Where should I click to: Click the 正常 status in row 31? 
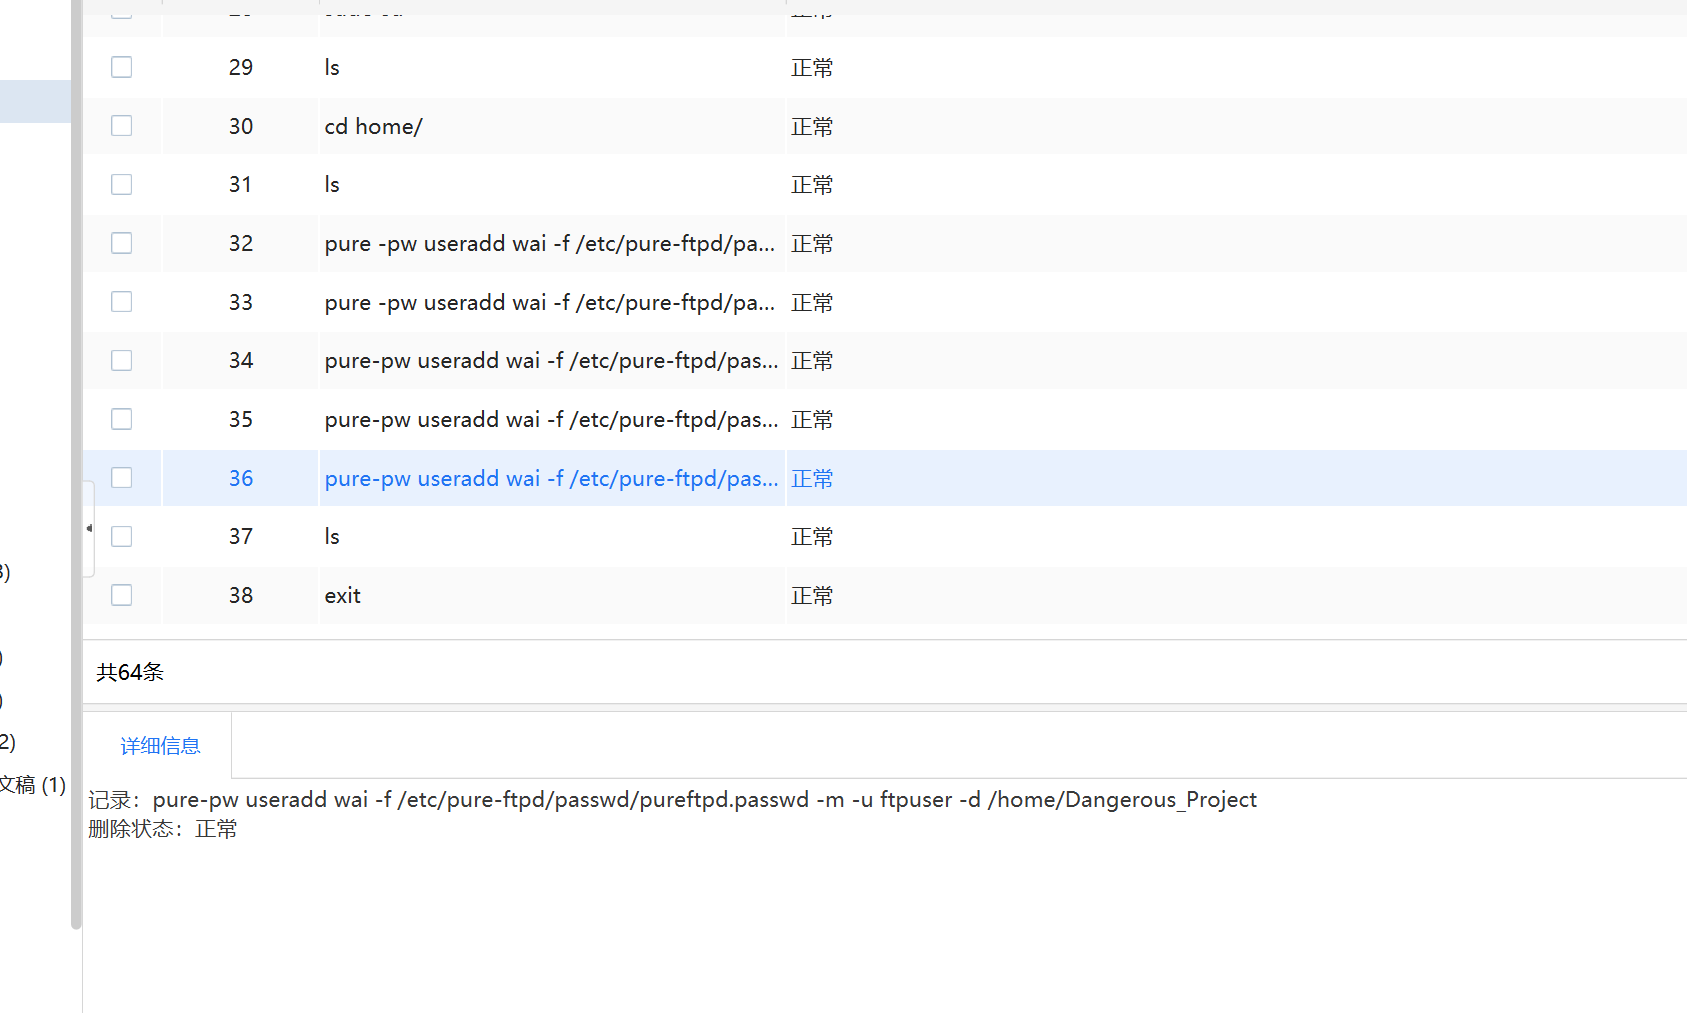(x=811, y=185)
